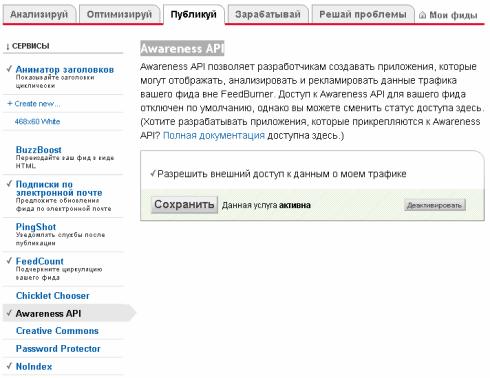Open Аниматор заголовков service
This screenshot has width=490, height=378.
click(x=65, y=70)
